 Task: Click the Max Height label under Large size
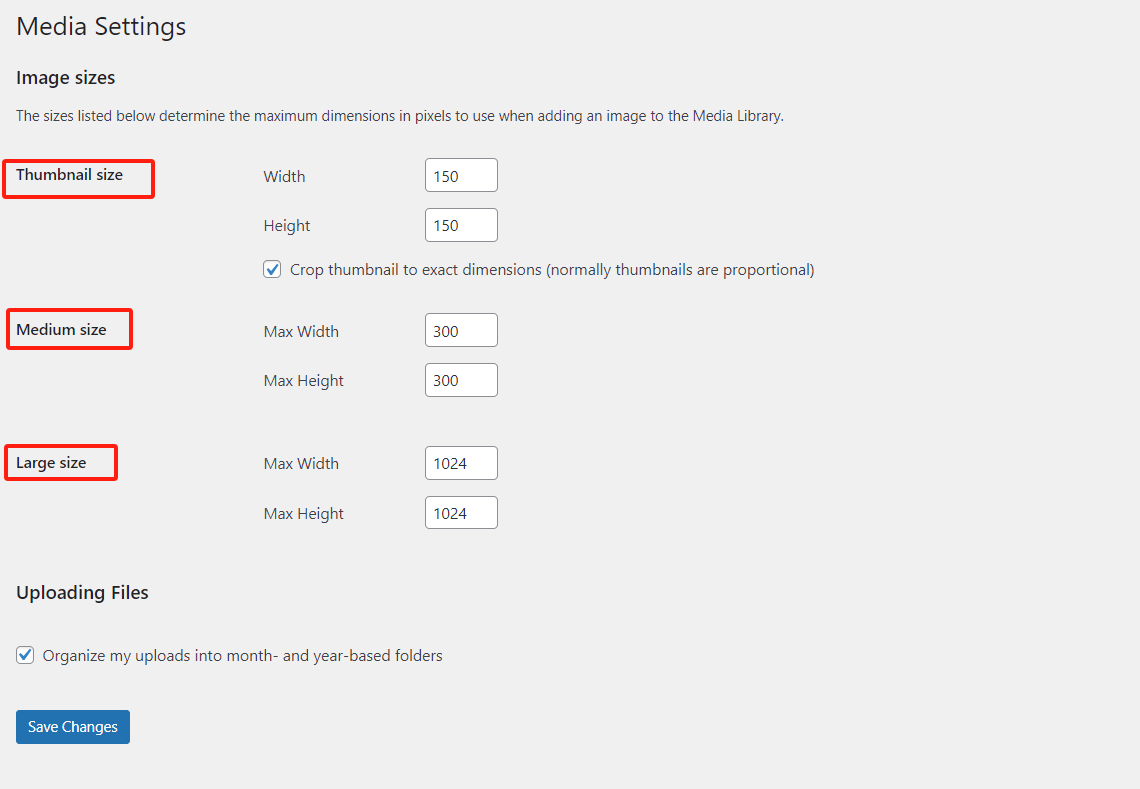304,514
